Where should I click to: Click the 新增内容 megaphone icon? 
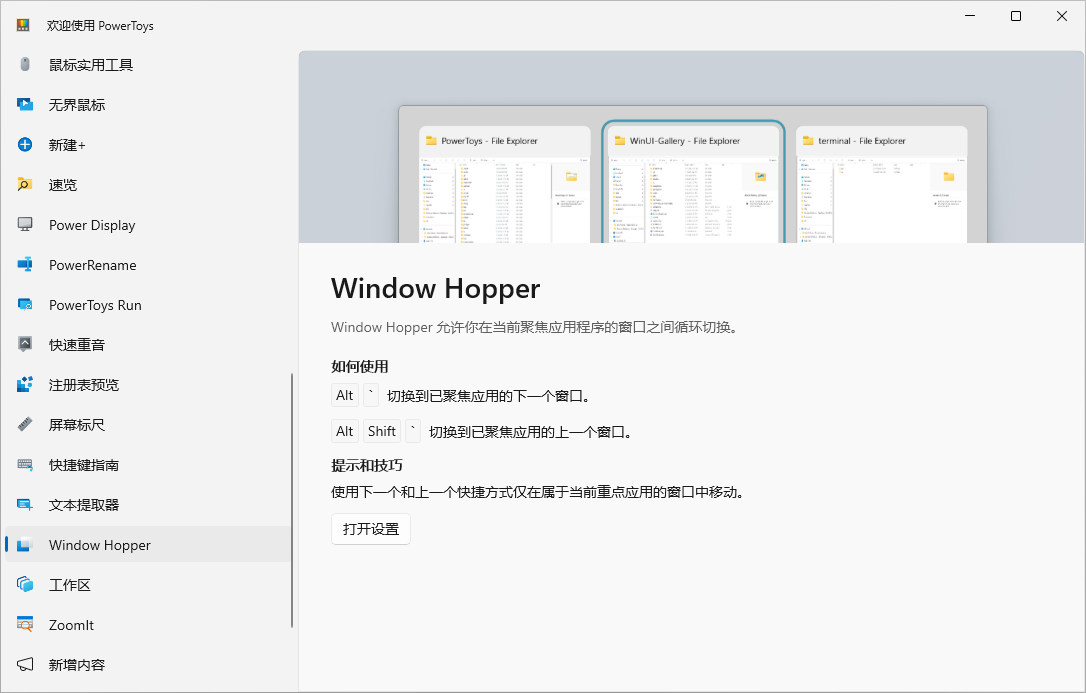point(25,665)
